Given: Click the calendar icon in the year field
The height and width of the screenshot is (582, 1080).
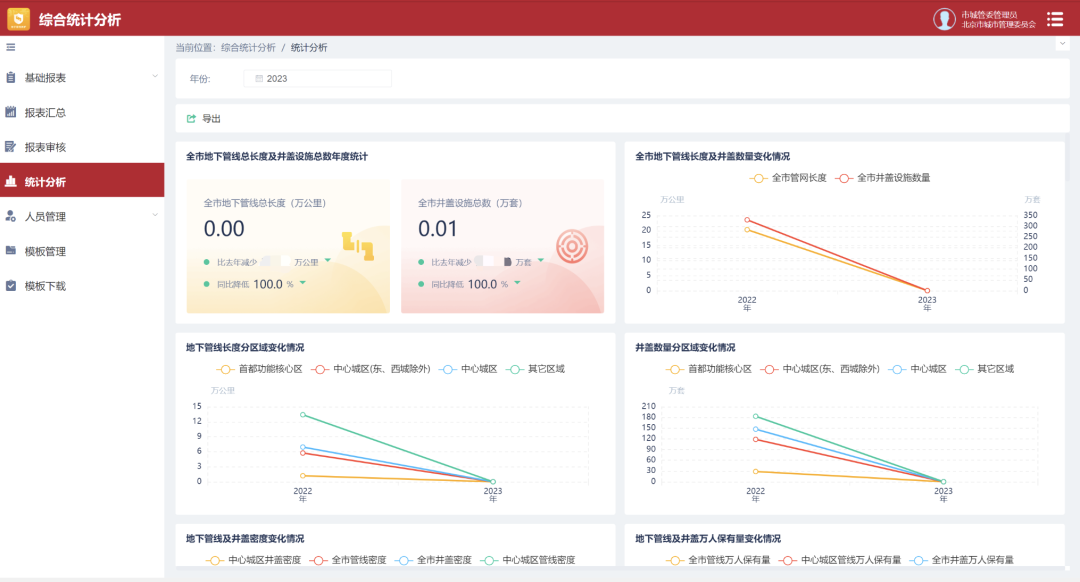Looking at the screenshot, I should point(259,78).
